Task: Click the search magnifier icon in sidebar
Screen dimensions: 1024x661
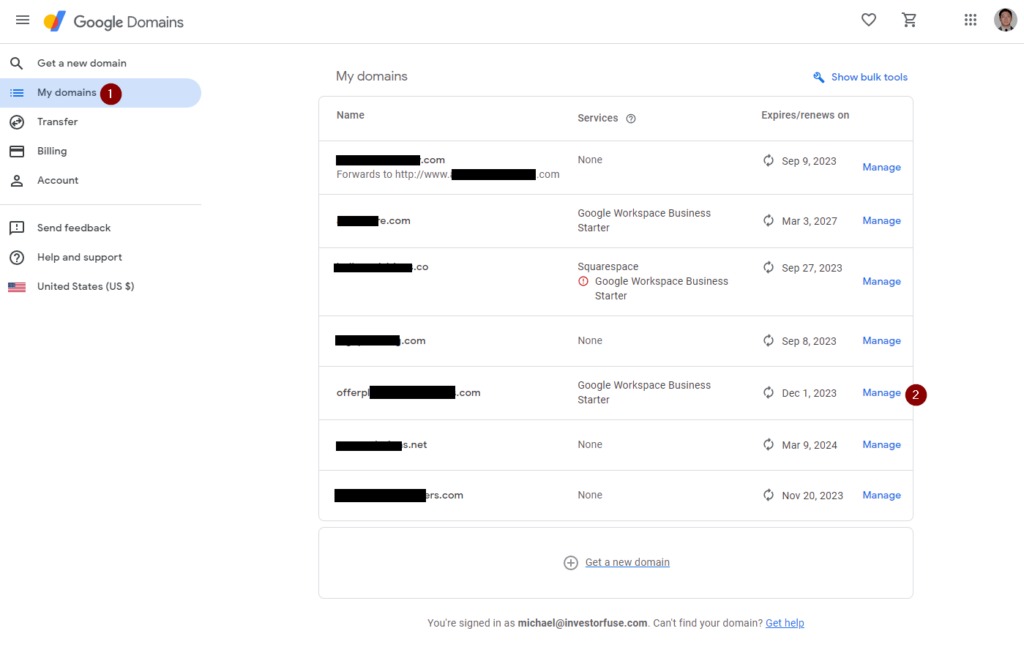Action: coord(16,63)
